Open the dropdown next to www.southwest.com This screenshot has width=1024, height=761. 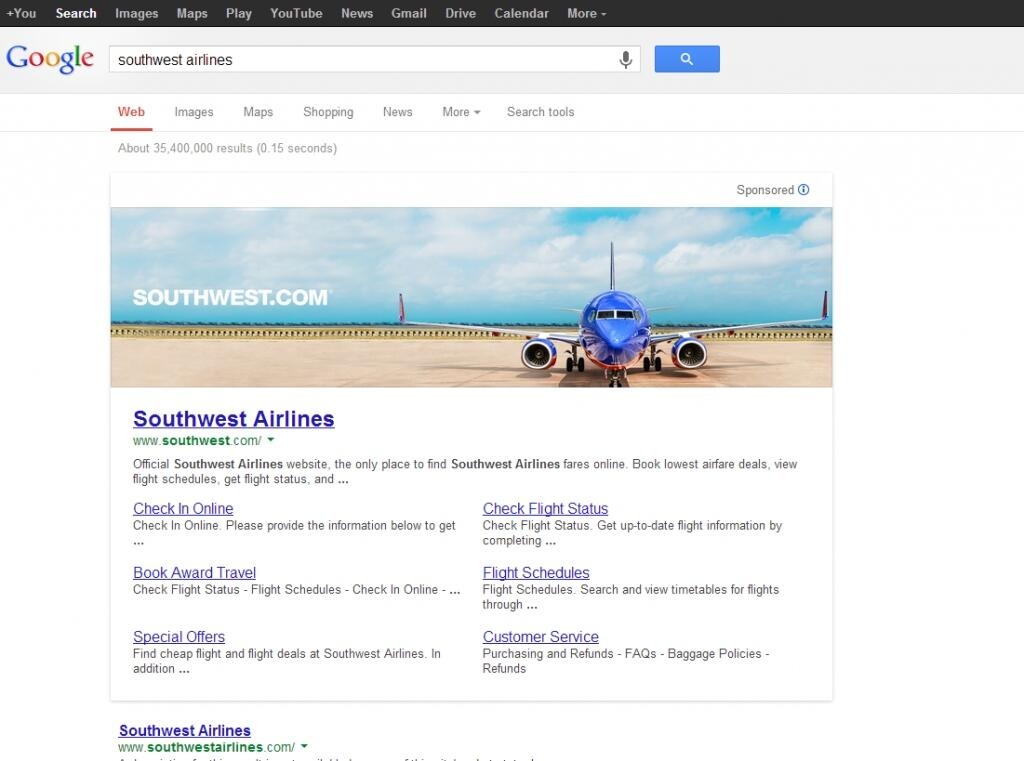point(270,440)
